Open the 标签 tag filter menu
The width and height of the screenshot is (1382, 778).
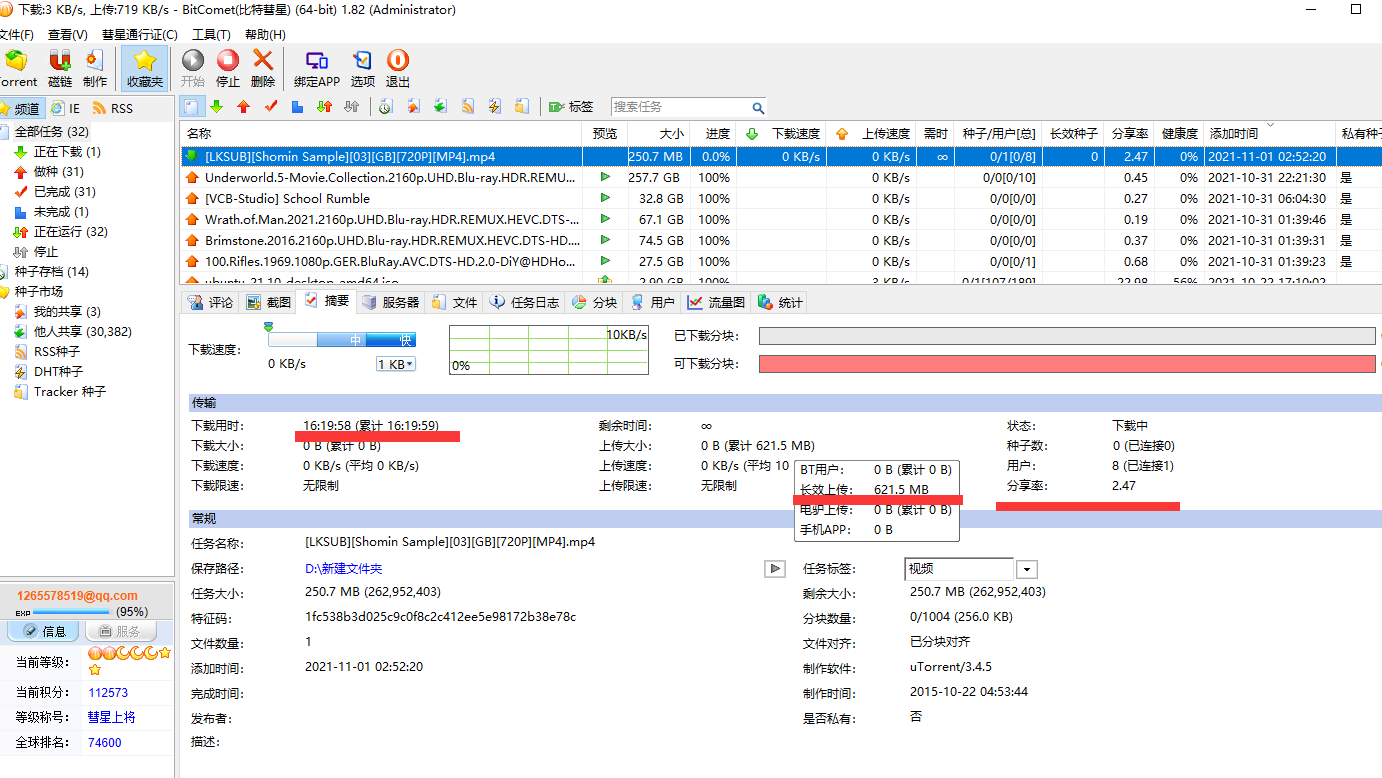571,107
